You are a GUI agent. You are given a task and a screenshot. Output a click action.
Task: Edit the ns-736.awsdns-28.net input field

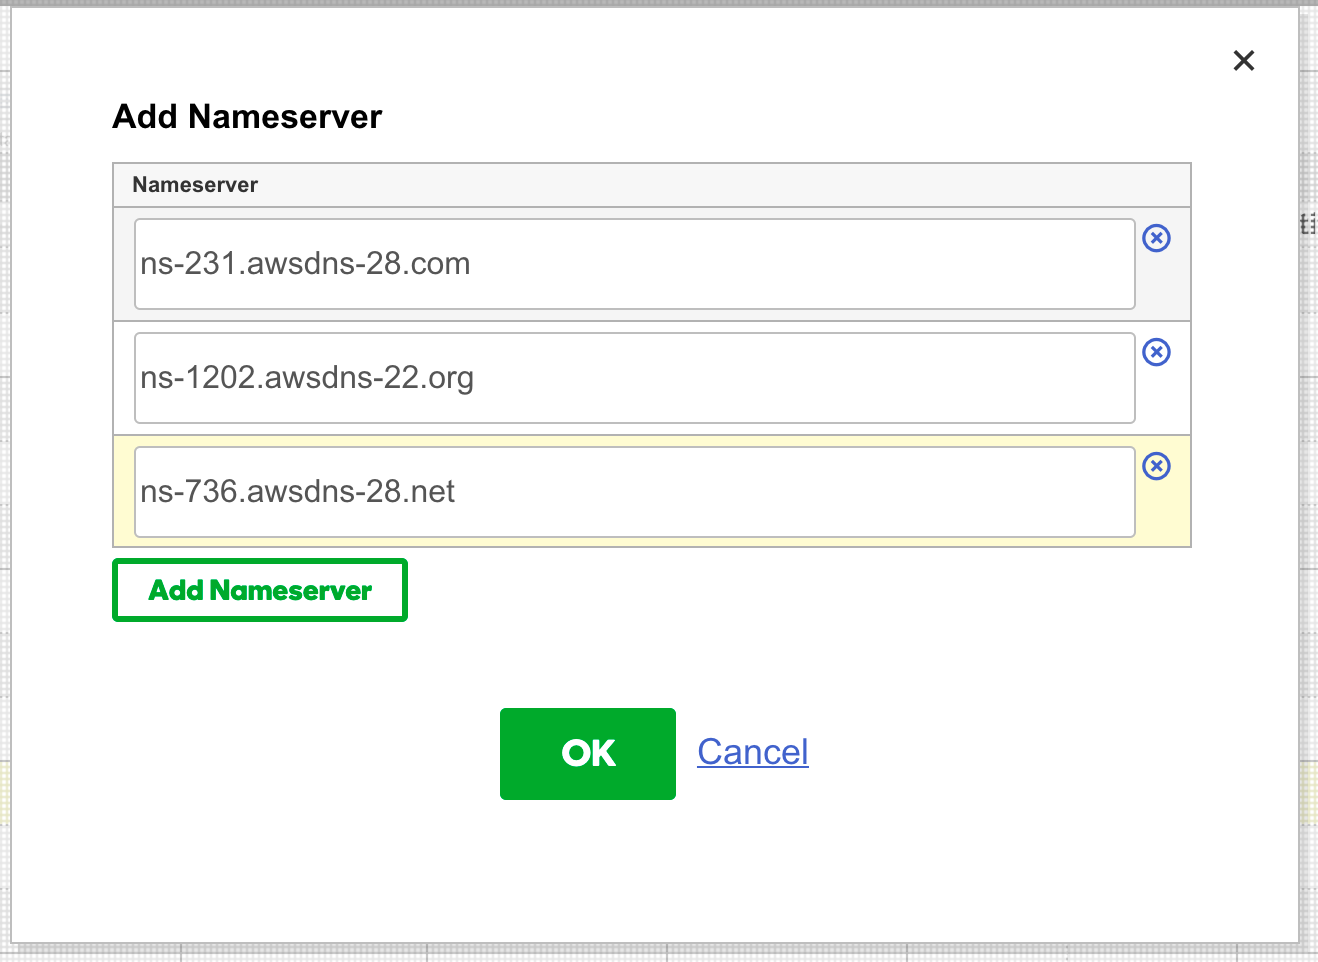(x=635, y=492)
